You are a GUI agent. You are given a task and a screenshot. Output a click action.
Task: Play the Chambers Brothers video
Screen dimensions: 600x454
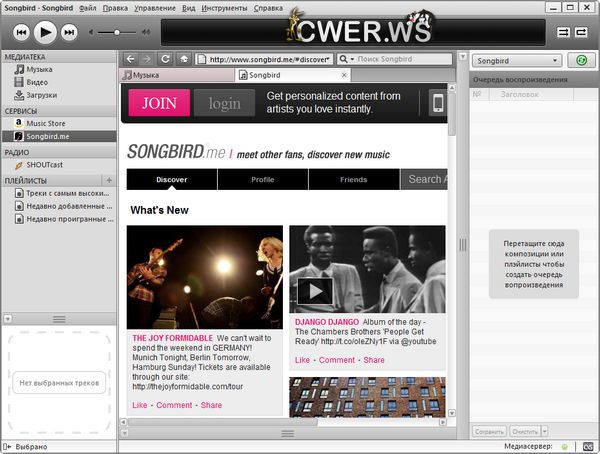pos(315,291)
